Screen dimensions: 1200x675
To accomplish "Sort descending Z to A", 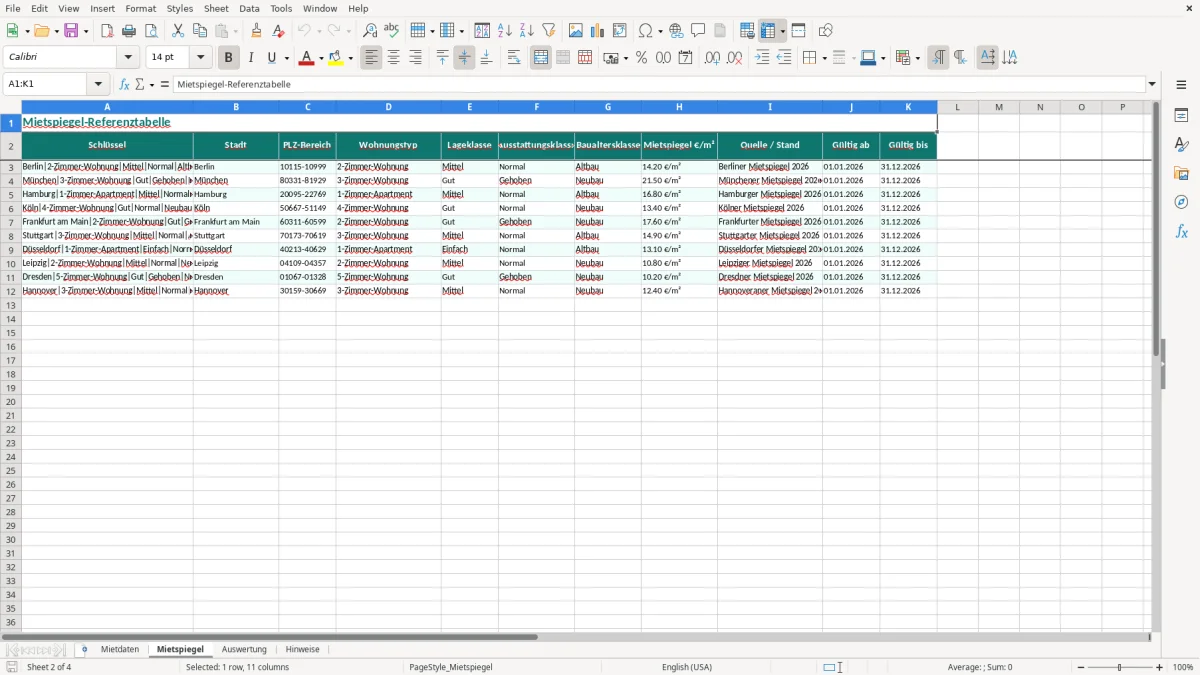I will [527, 31].
